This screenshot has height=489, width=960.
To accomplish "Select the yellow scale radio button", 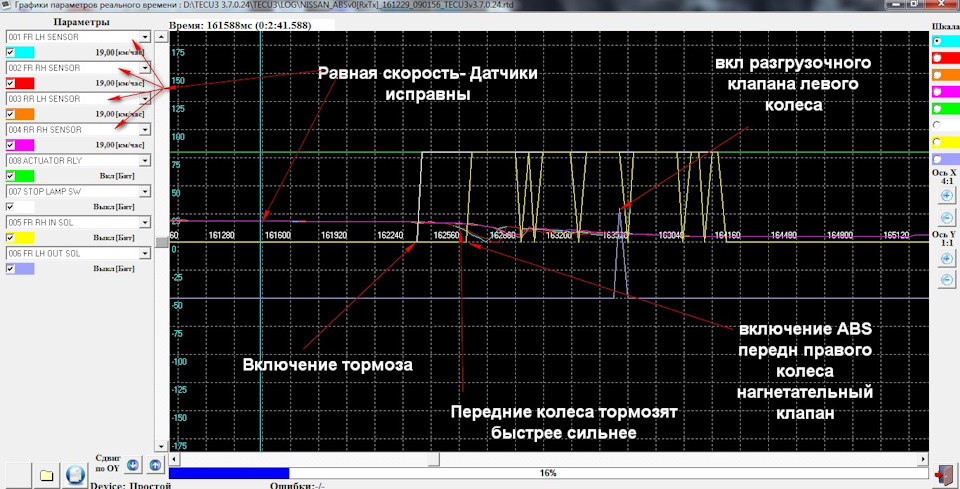I will click(x=937, y=142).
